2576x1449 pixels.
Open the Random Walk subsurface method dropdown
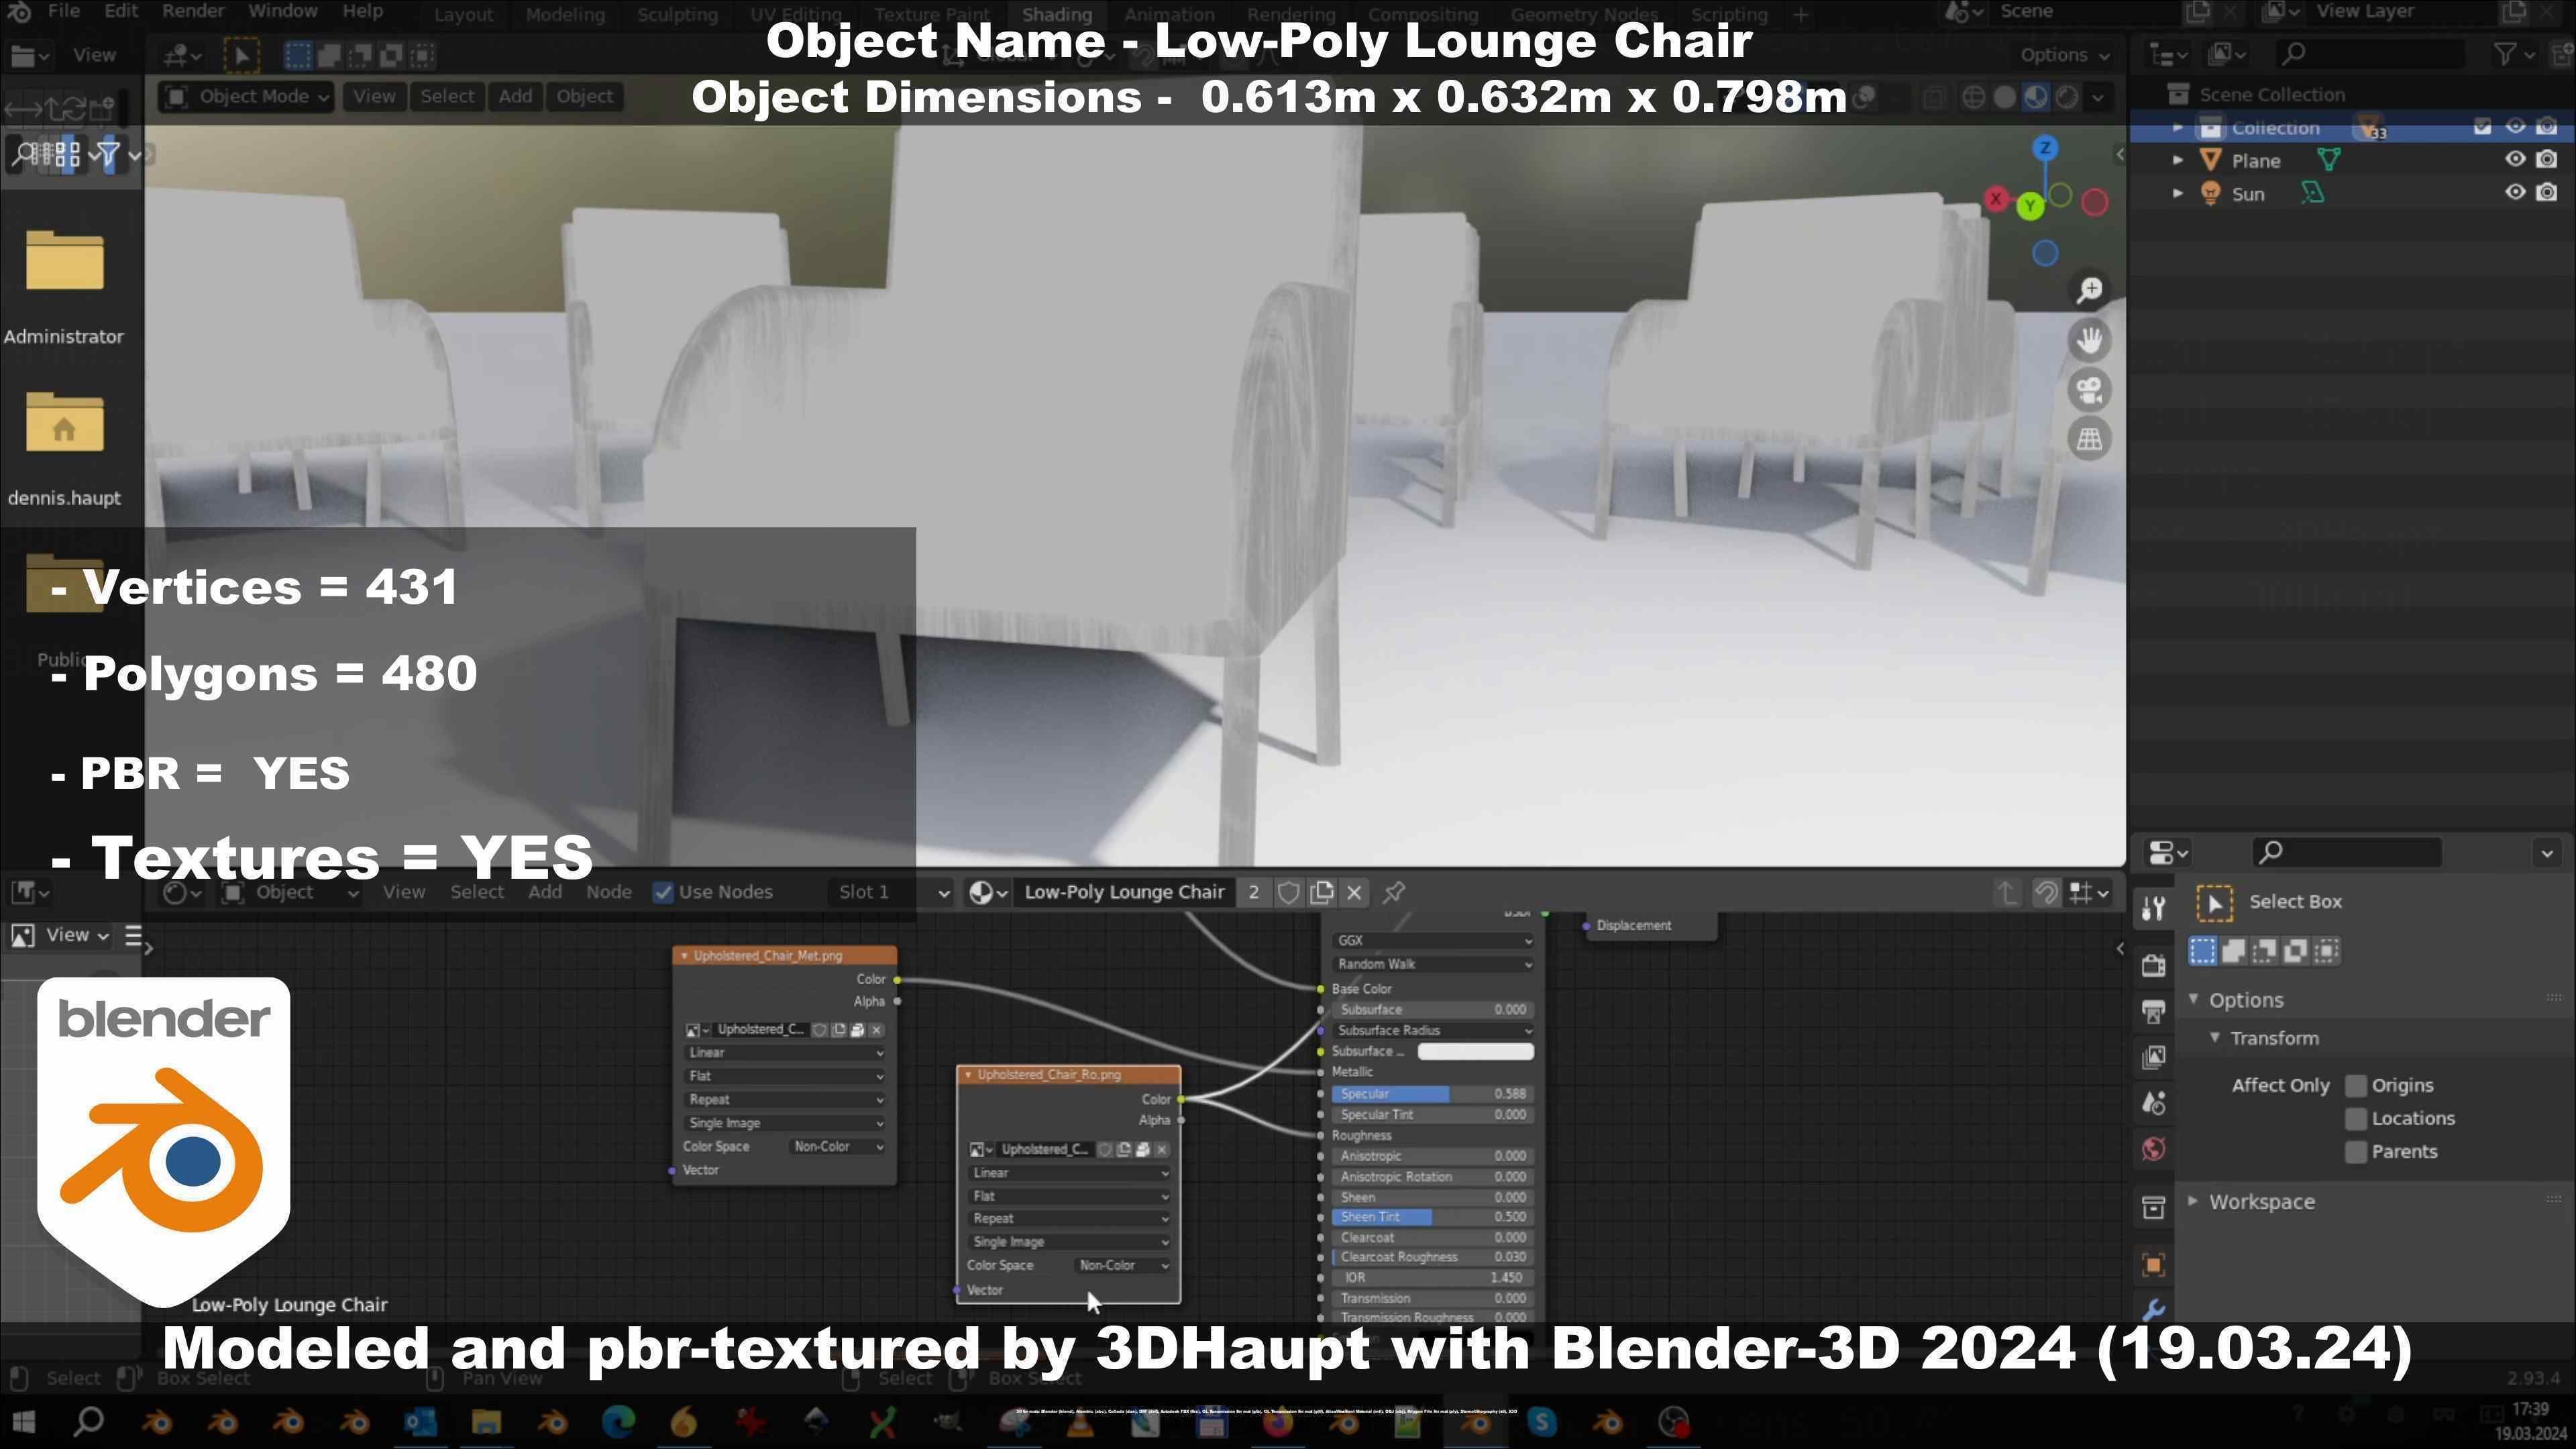[x=1433, y=965]
